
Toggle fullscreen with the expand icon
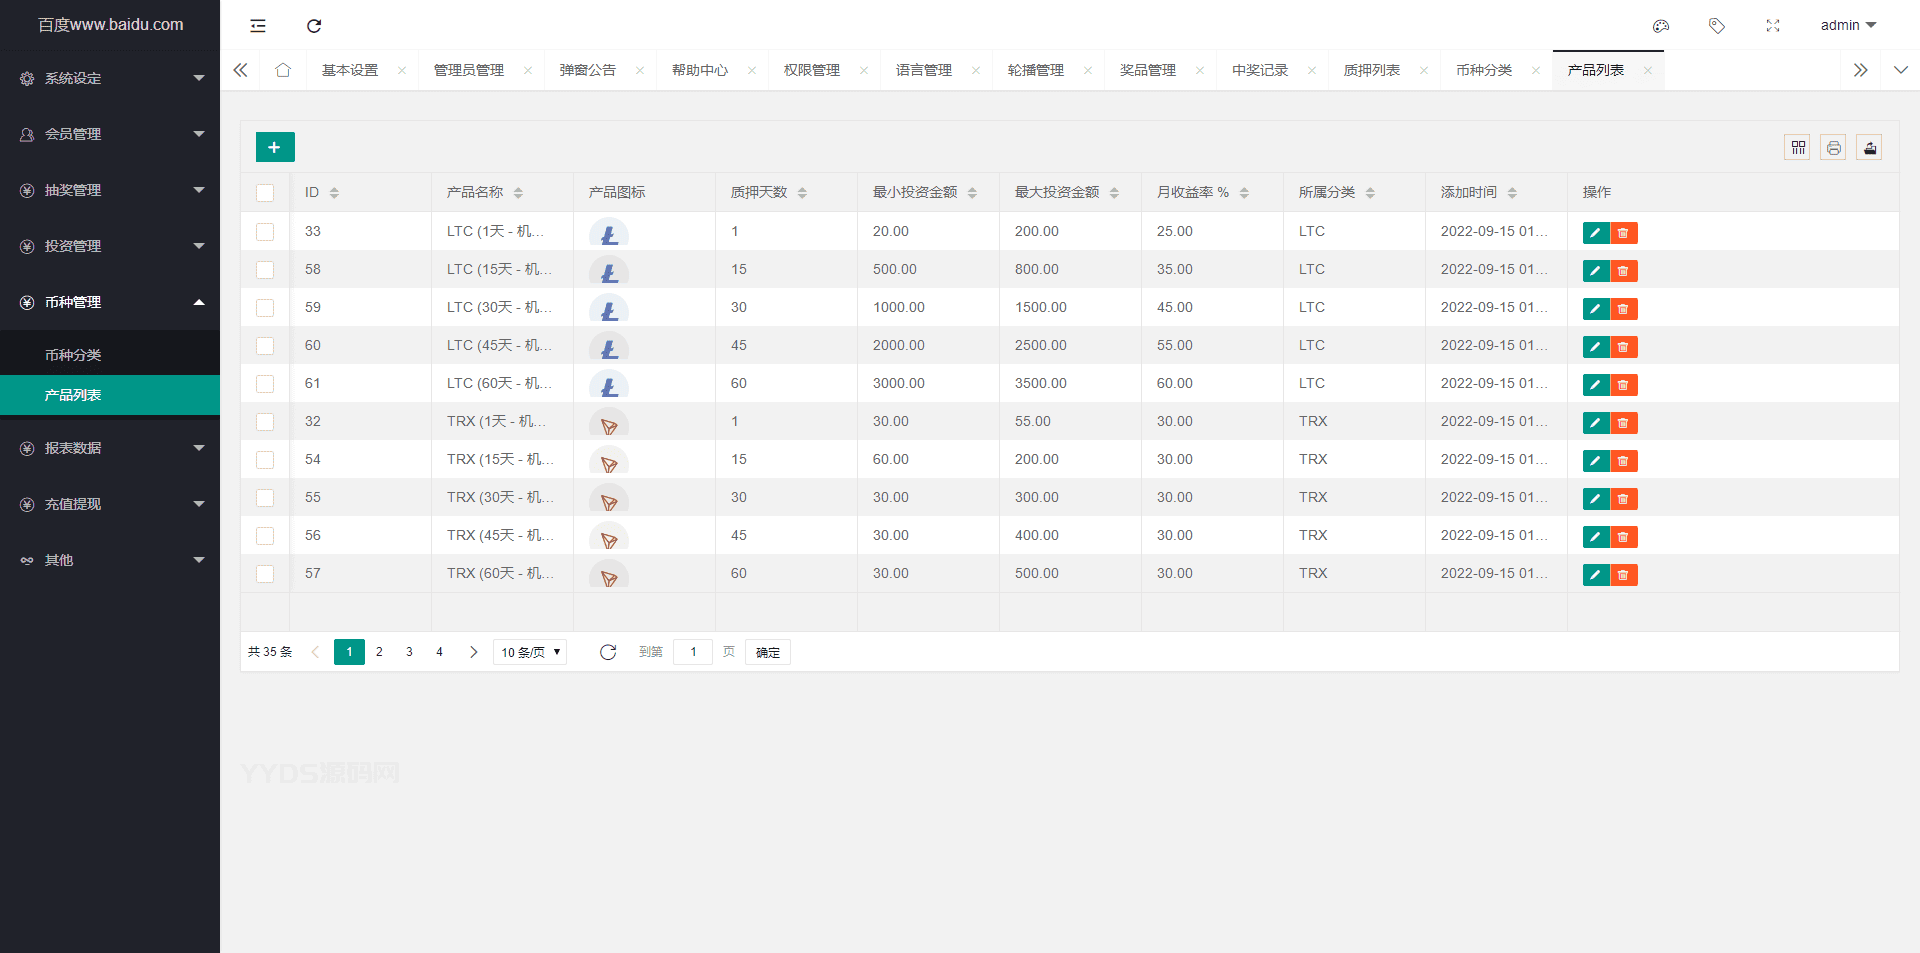point(1773,26)
